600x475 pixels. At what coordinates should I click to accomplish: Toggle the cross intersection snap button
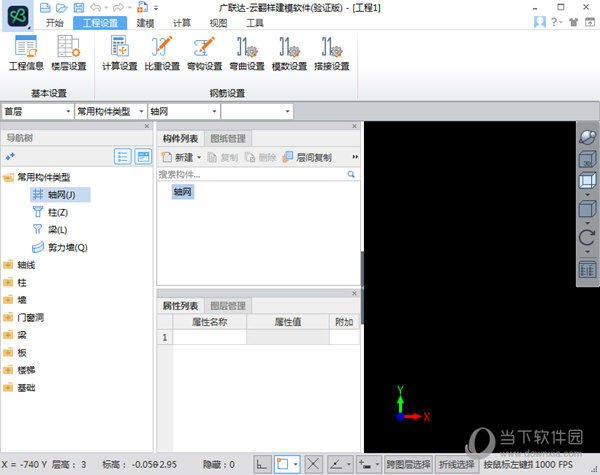(x=313, y=465)
